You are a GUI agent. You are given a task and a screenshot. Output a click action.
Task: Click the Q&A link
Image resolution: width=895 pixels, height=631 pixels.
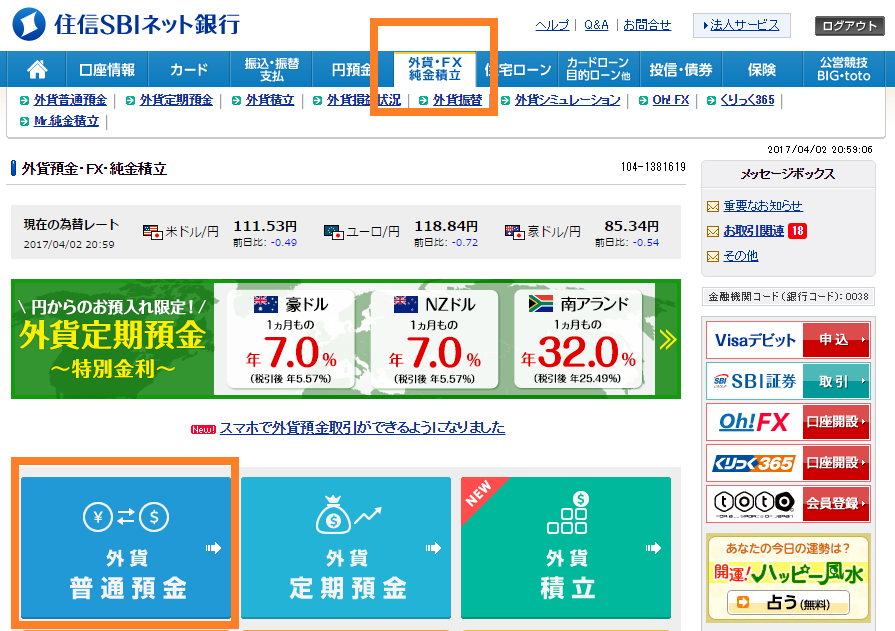pyautogui.click(x=596, y=25)
